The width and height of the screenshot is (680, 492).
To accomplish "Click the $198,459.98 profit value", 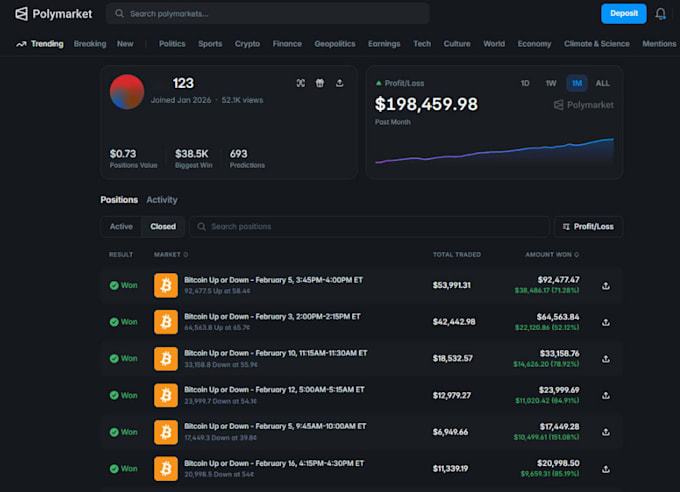I will click(x=426, y=104).
